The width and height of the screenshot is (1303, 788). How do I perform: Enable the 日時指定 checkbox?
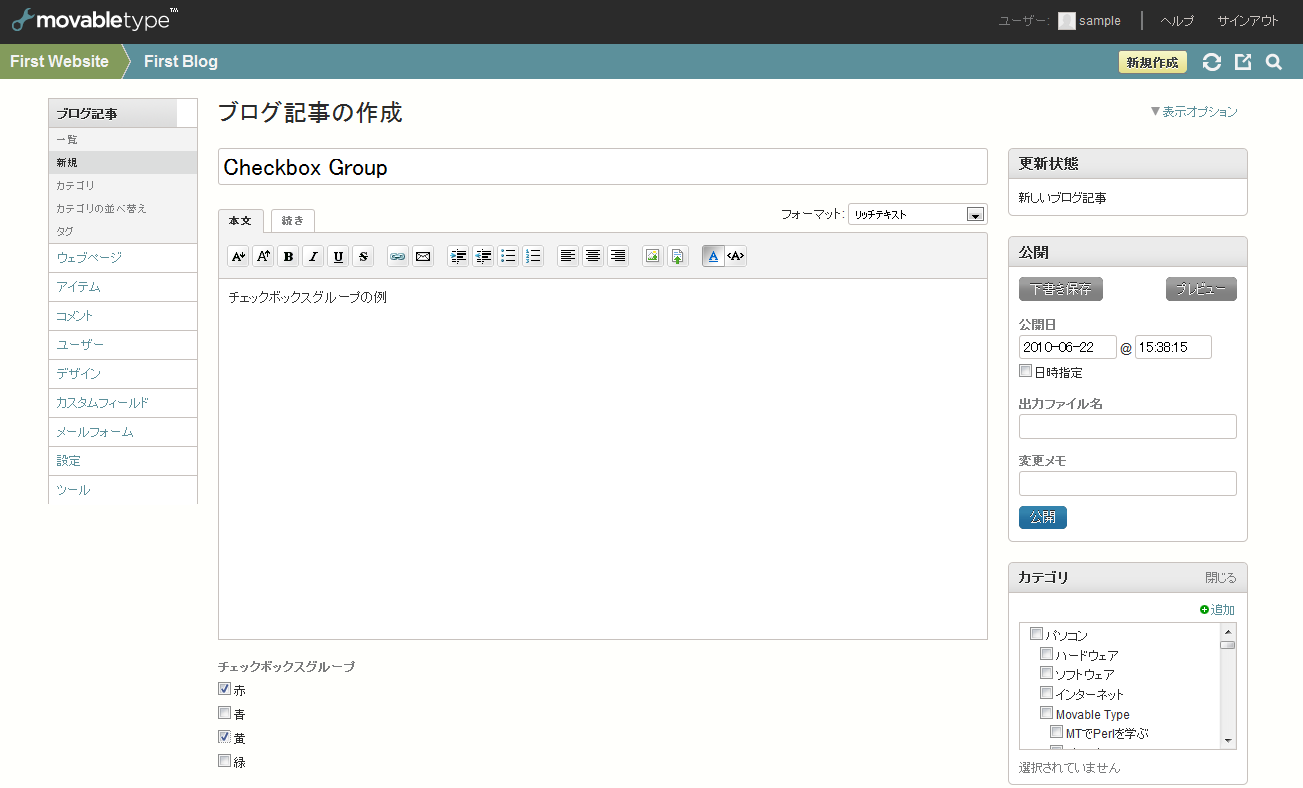pyautogui.click(x=1025, y=371)
